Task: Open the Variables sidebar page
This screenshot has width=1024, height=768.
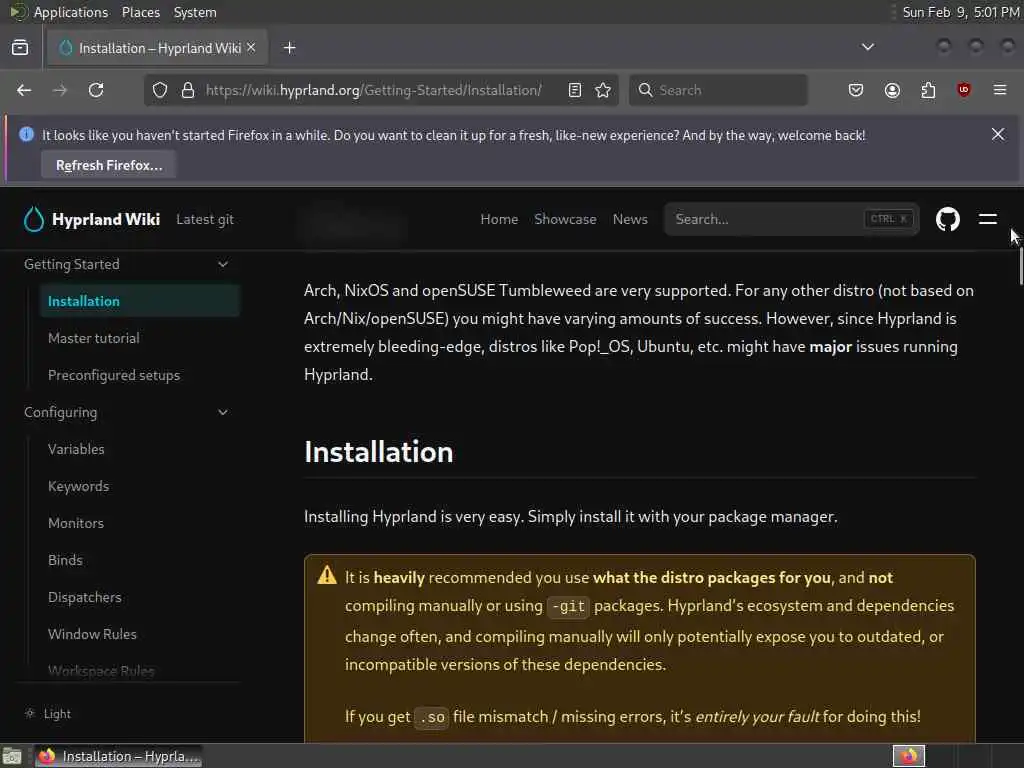Action: click(x=76, y=449)
